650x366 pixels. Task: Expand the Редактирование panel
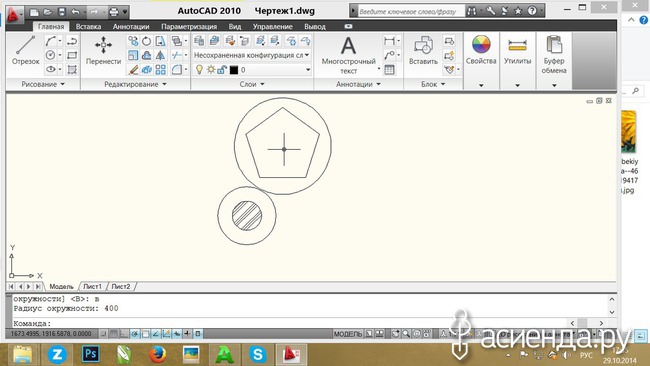coord(135,84)
